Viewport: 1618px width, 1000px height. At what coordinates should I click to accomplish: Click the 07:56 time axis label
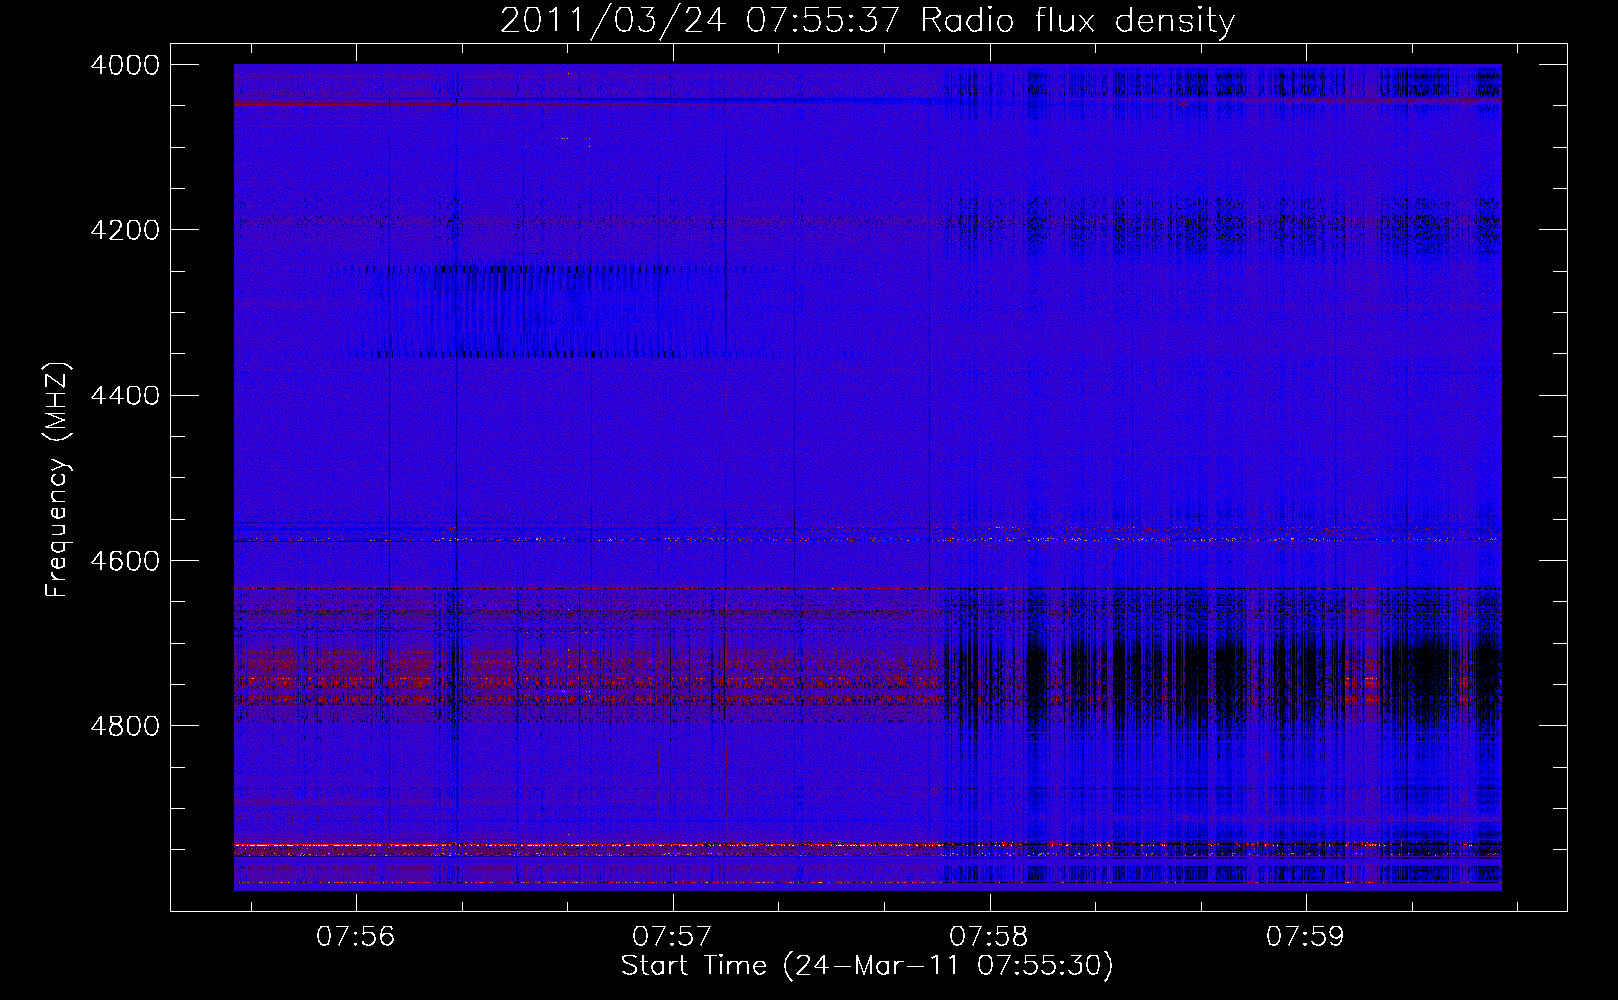[x=356, y=937]
